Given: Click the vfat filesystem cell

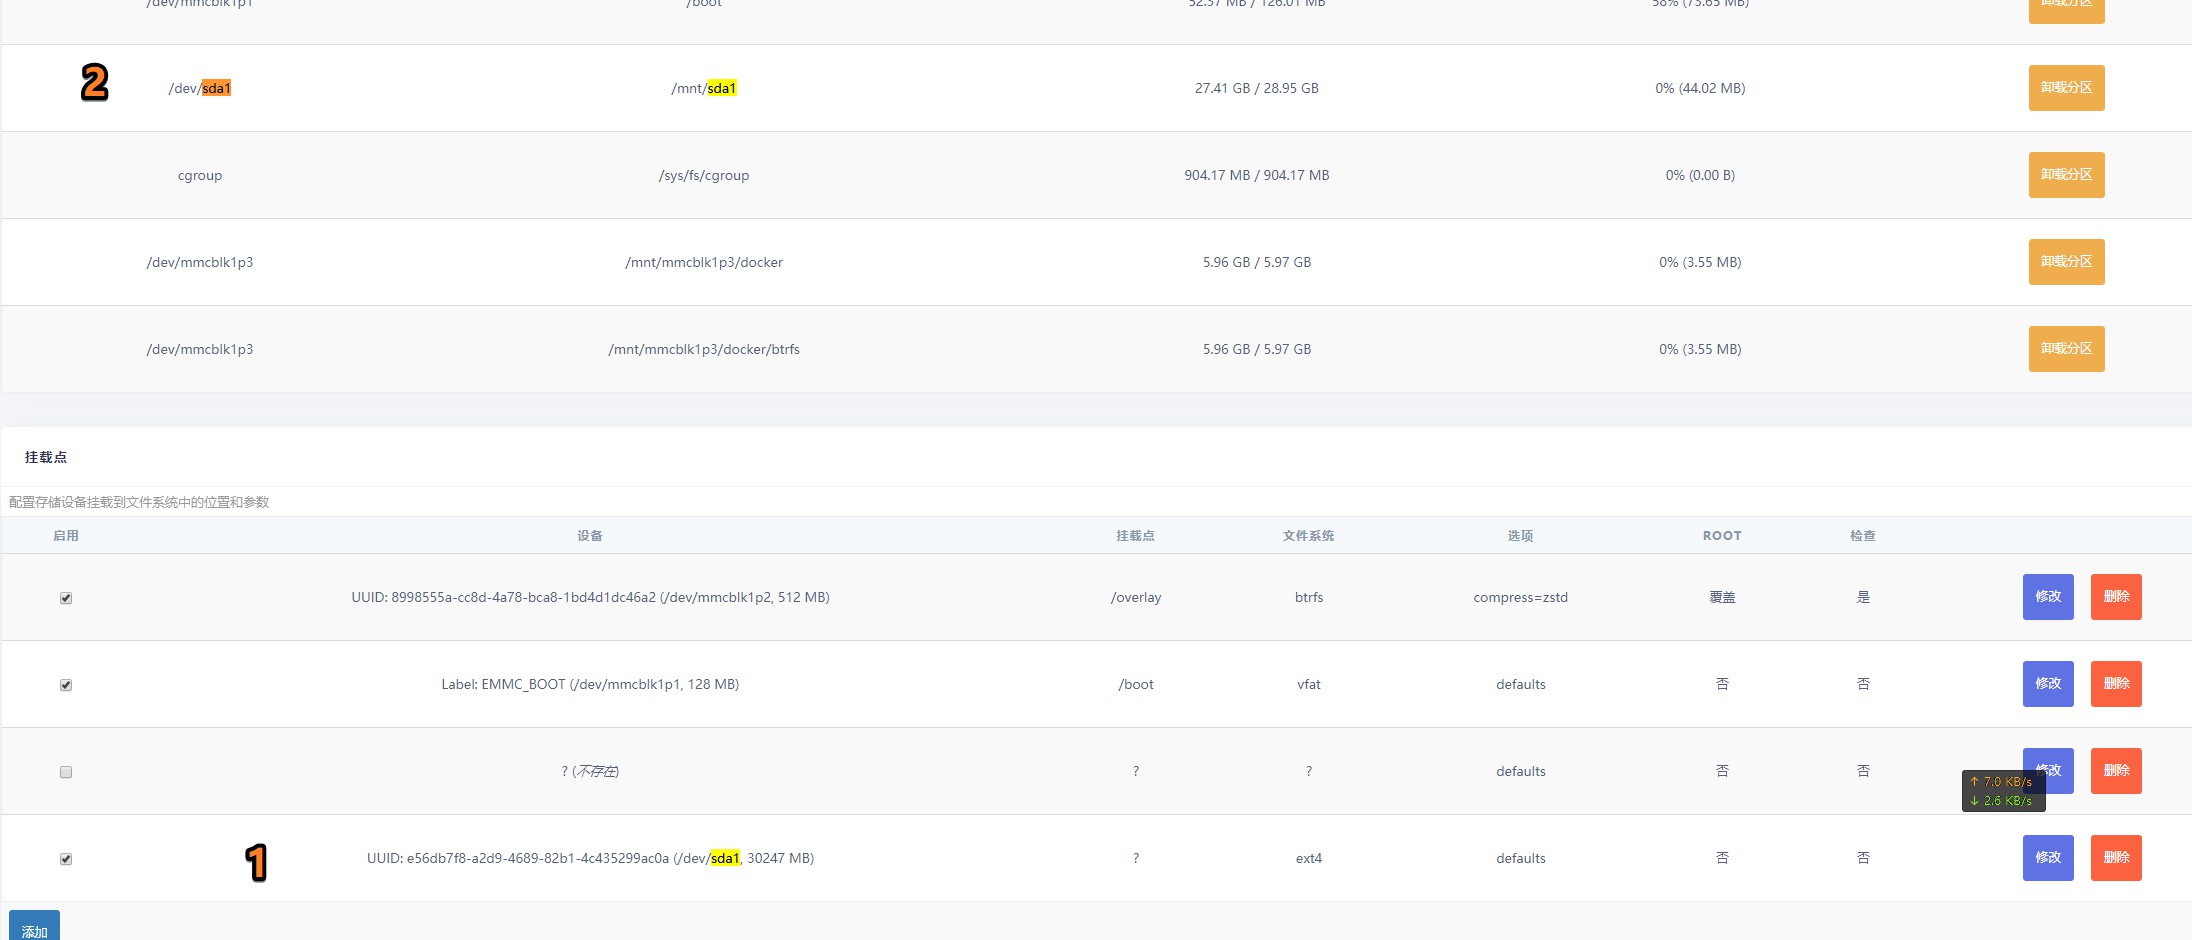Looking at the screenshot, I should coord(1309,684).
